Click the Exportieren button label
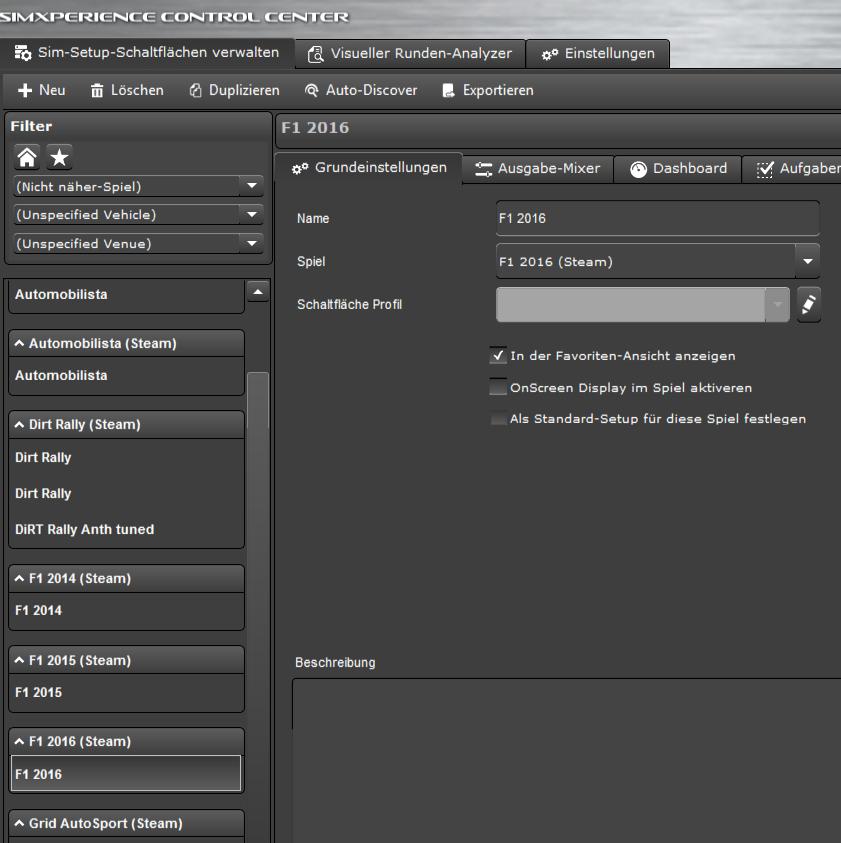Image resolution: width=841 pixels, height=843 pixels. coord(498,90)
